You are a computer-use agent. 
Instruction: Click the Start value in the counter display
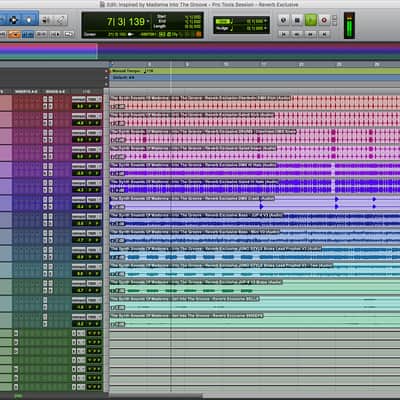(193, 17)
